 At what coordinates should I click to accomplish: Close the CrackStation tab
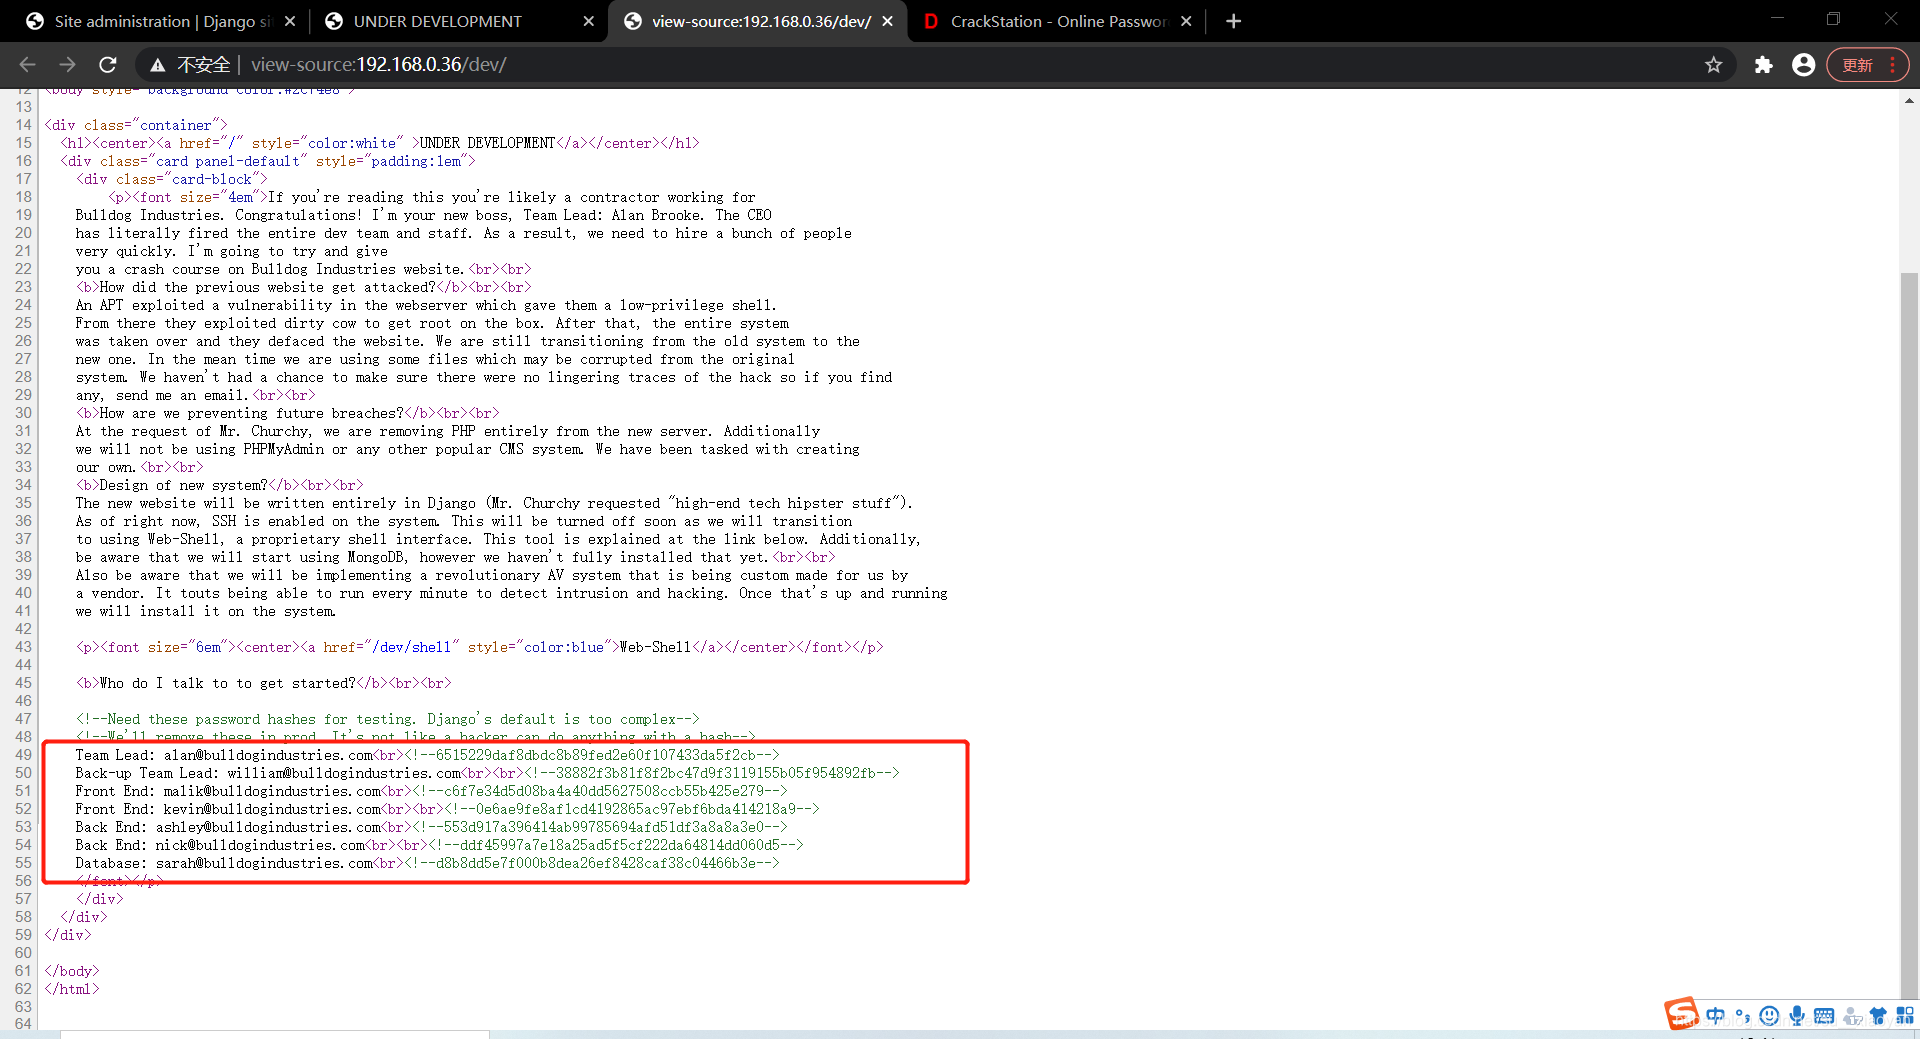point(1186,21)
